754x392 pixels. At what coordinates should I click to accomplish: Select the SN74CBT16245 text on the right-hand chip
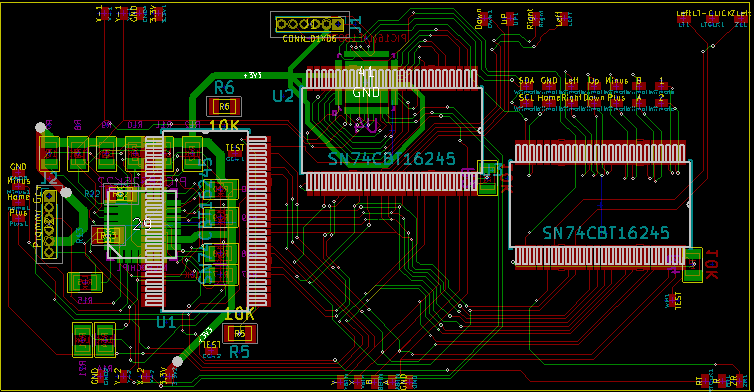click(606, 233)
